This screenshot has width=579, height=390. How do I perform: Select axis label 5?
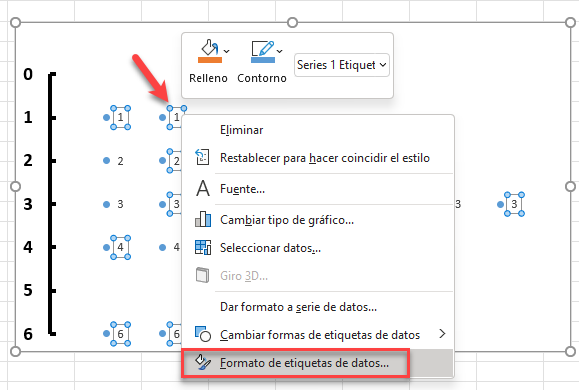pyautogui.click(x=28, y=290)
